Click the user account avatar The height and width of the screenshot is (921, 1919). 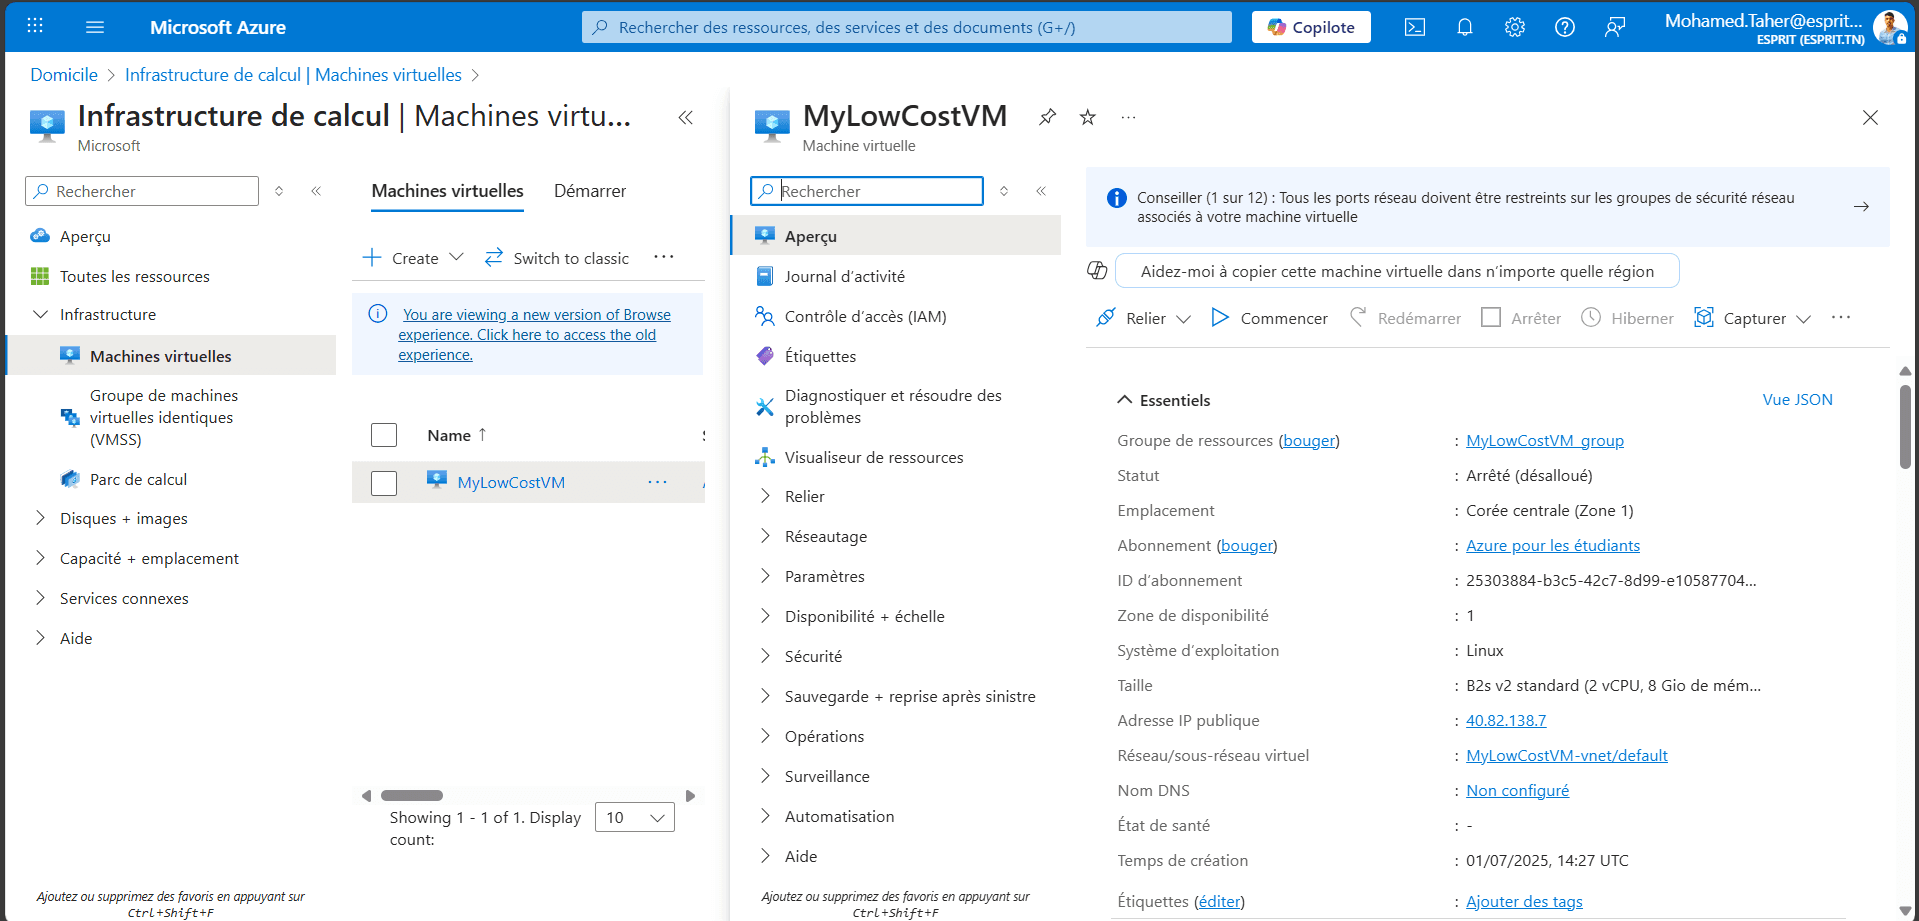coord(1889,27)
